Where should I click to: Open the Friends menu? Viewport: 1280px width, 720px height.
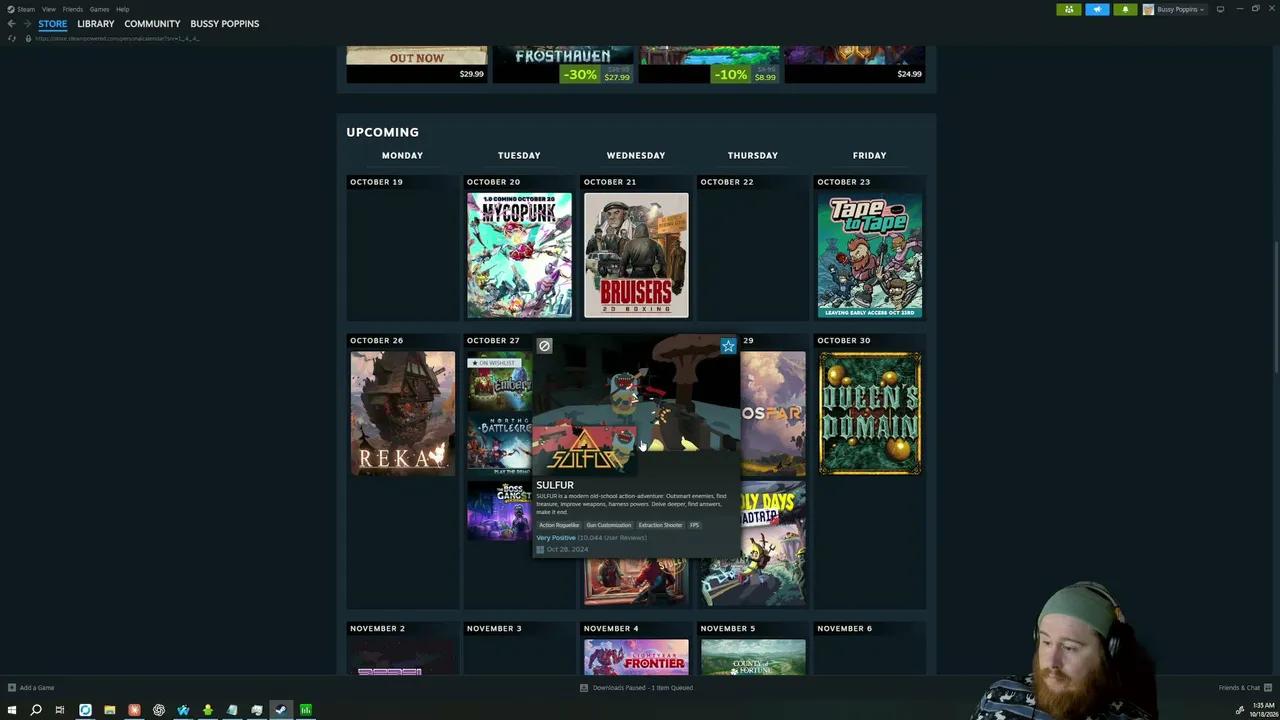[73, 9]
